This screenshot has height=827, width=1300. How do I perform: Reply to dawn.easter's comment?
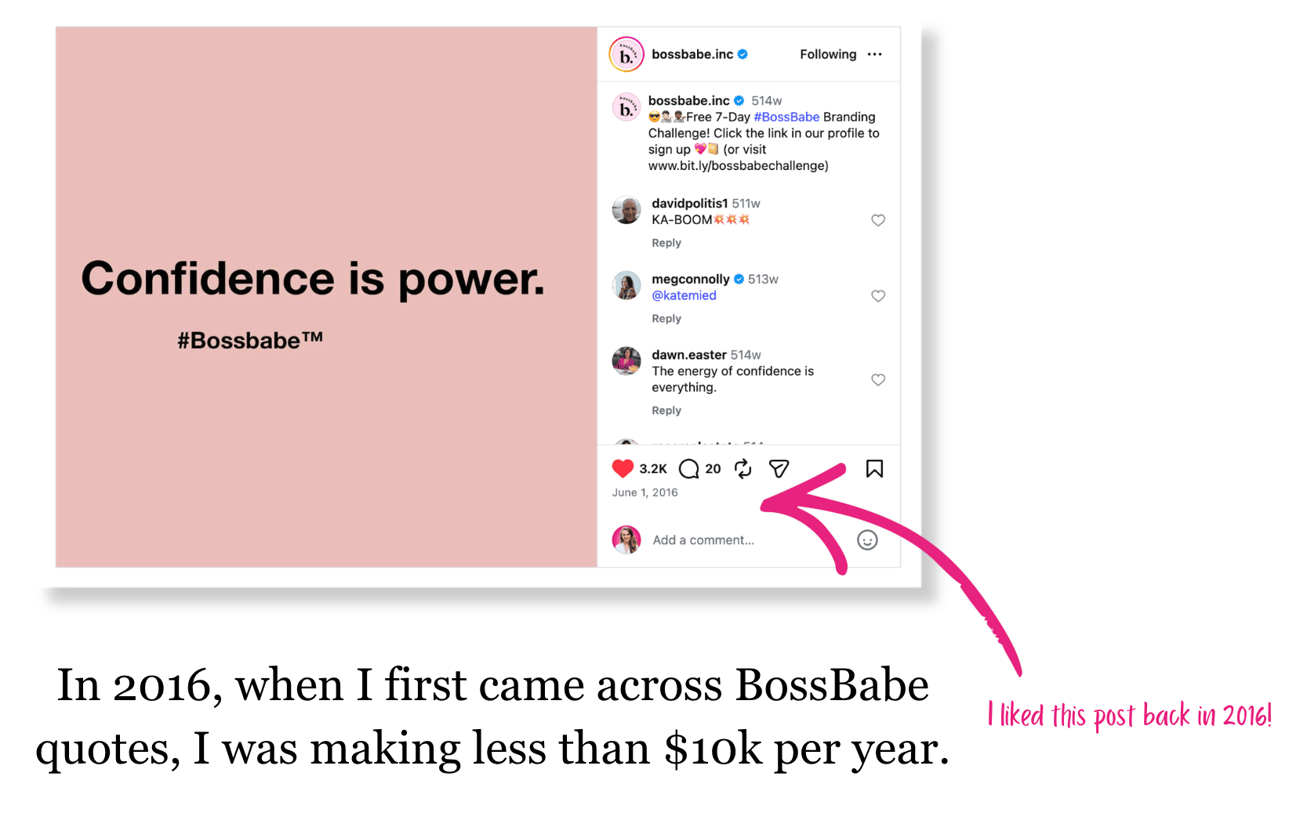666,411
